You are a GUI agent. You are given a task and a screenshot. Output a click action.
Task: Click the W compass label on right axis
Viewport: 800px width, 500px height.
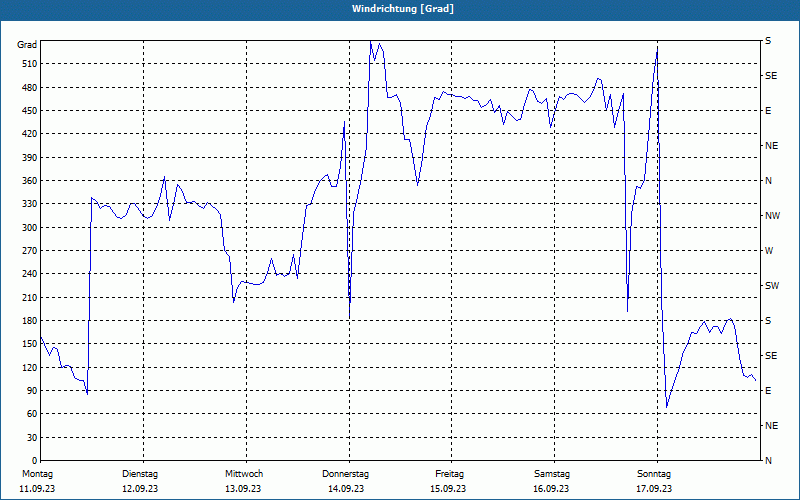pos(769,251)
